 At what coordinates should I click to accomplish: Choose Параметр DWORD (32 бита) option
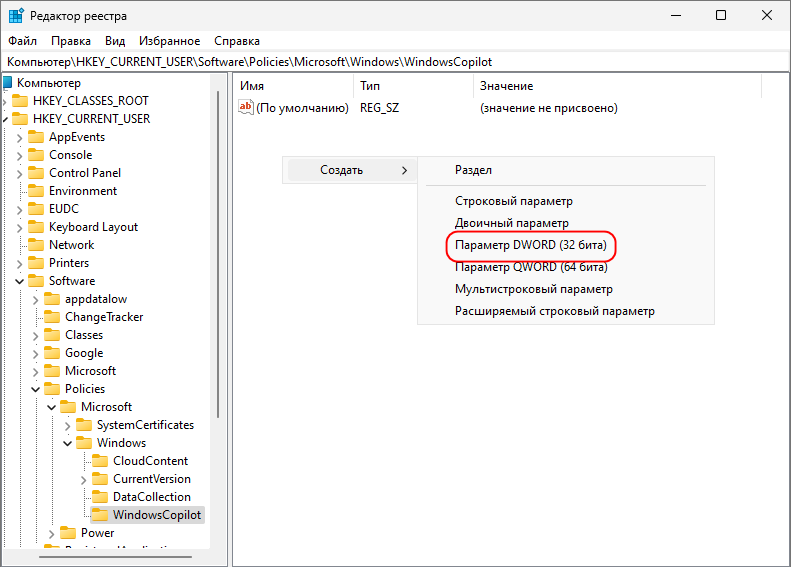point(530,245)
